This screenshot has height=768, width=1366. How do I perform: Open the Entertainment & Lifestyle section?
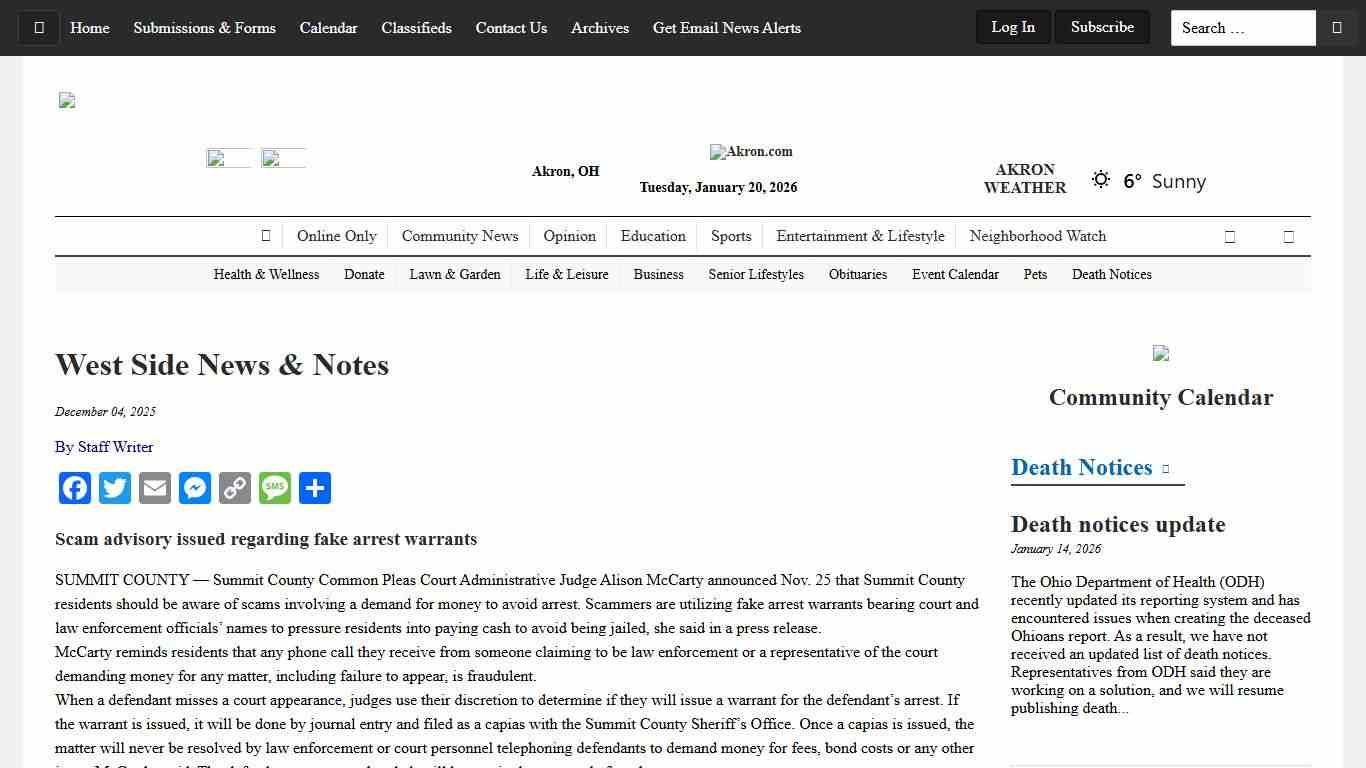point(860,236)
